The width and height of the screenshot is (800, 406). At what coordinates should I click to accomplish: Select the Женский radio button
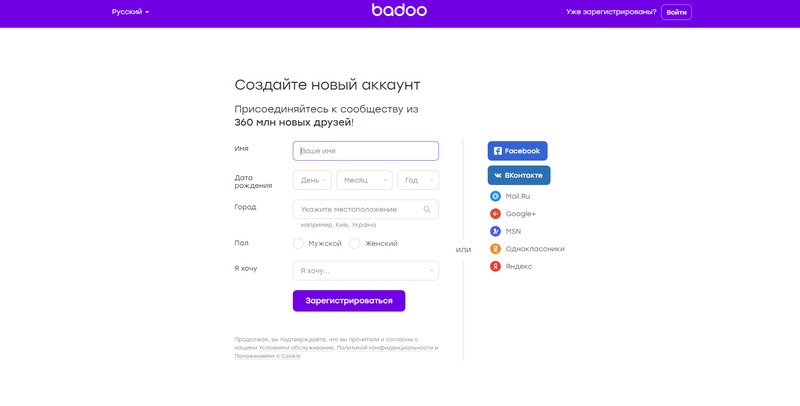coord(355,244)
